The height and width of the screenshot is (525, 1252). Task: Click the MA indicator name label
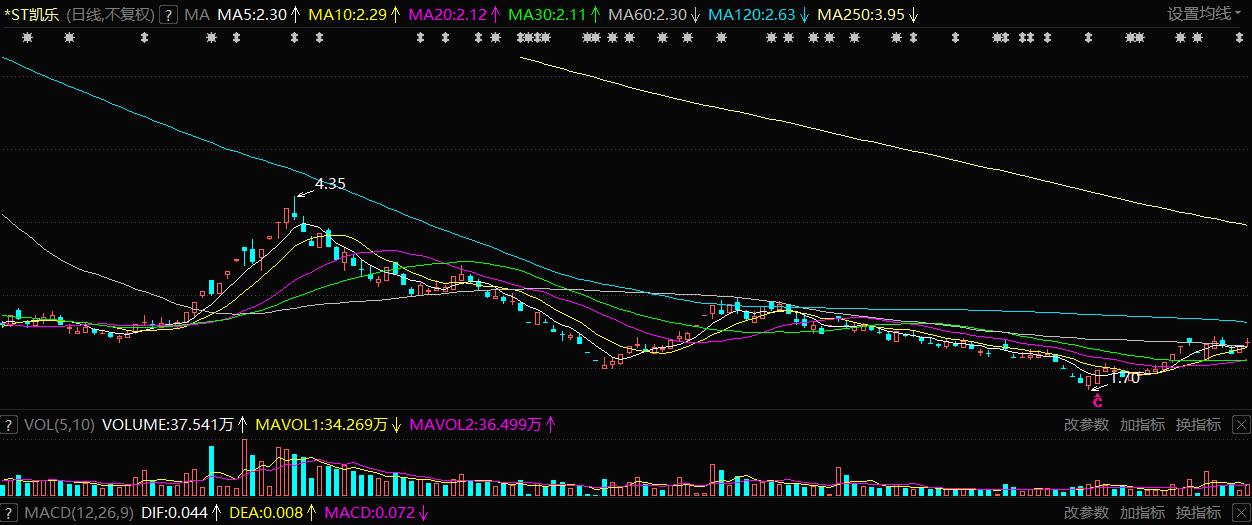(x=197, y=14)
